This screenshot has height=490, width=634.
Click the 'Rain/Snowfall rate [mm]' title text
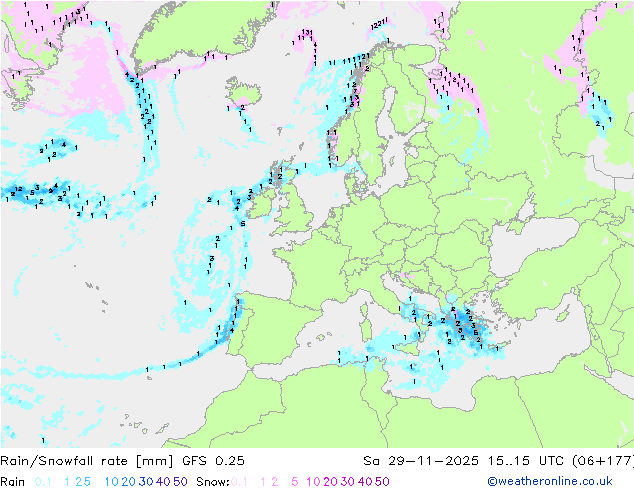87,461
